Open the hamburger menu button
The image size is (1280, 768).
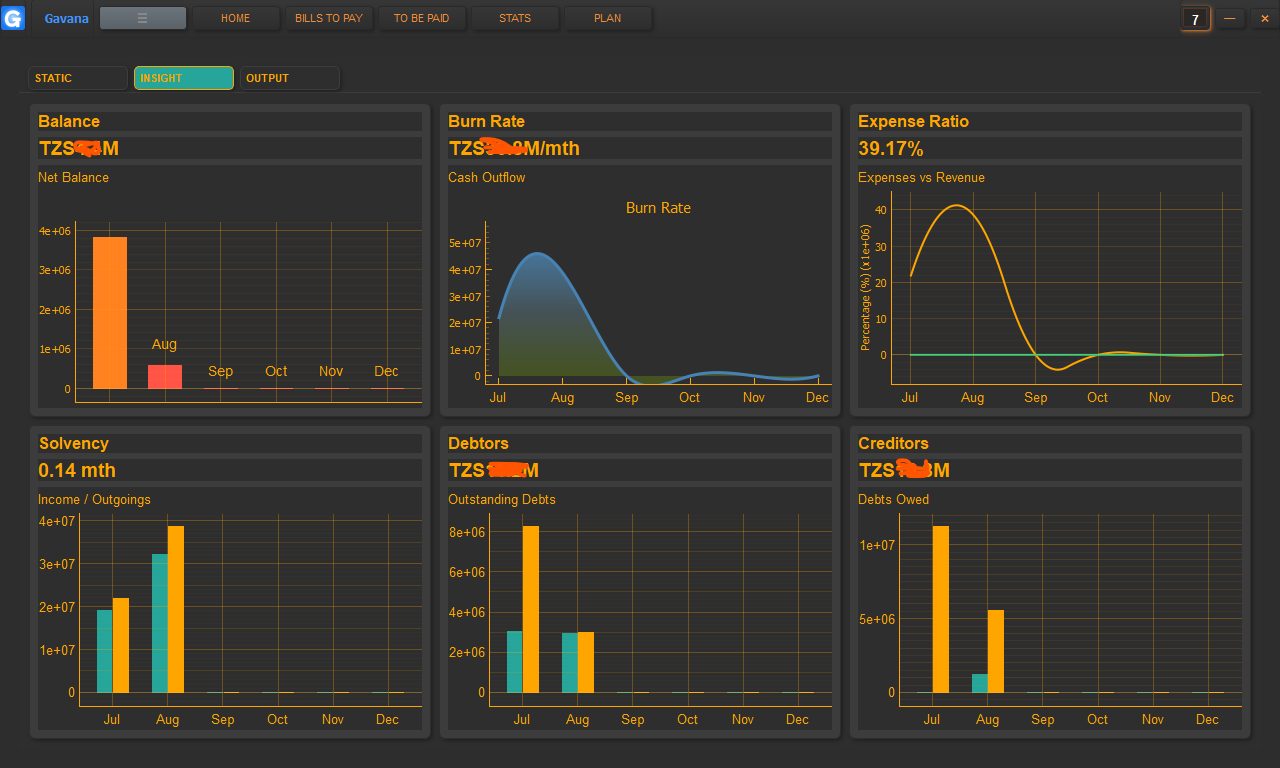tap(143, 18)
